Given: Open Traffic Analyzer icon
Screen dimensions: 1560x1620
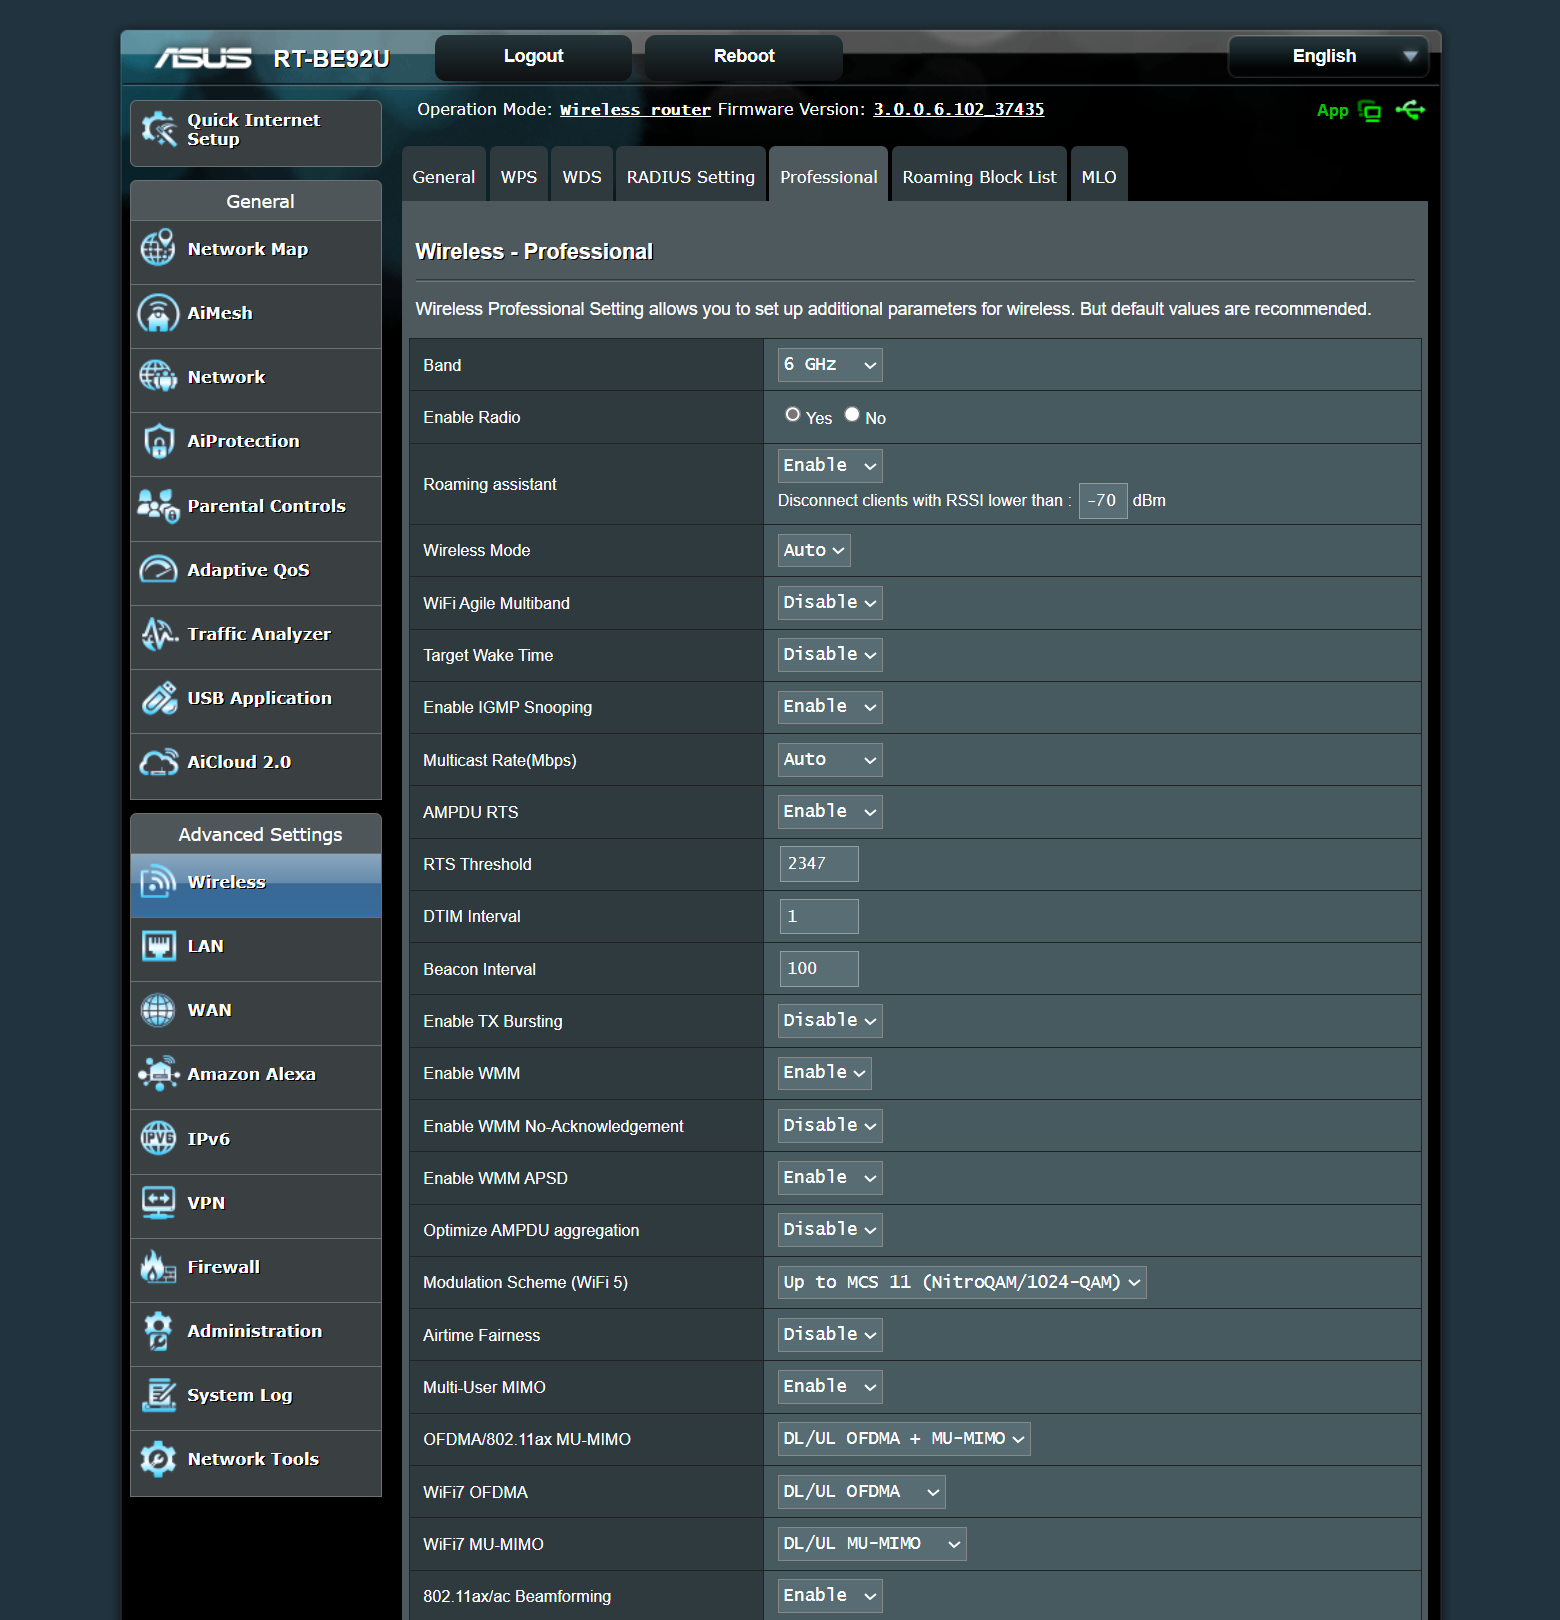Looking at the screenshot, I should pos(158,633).
